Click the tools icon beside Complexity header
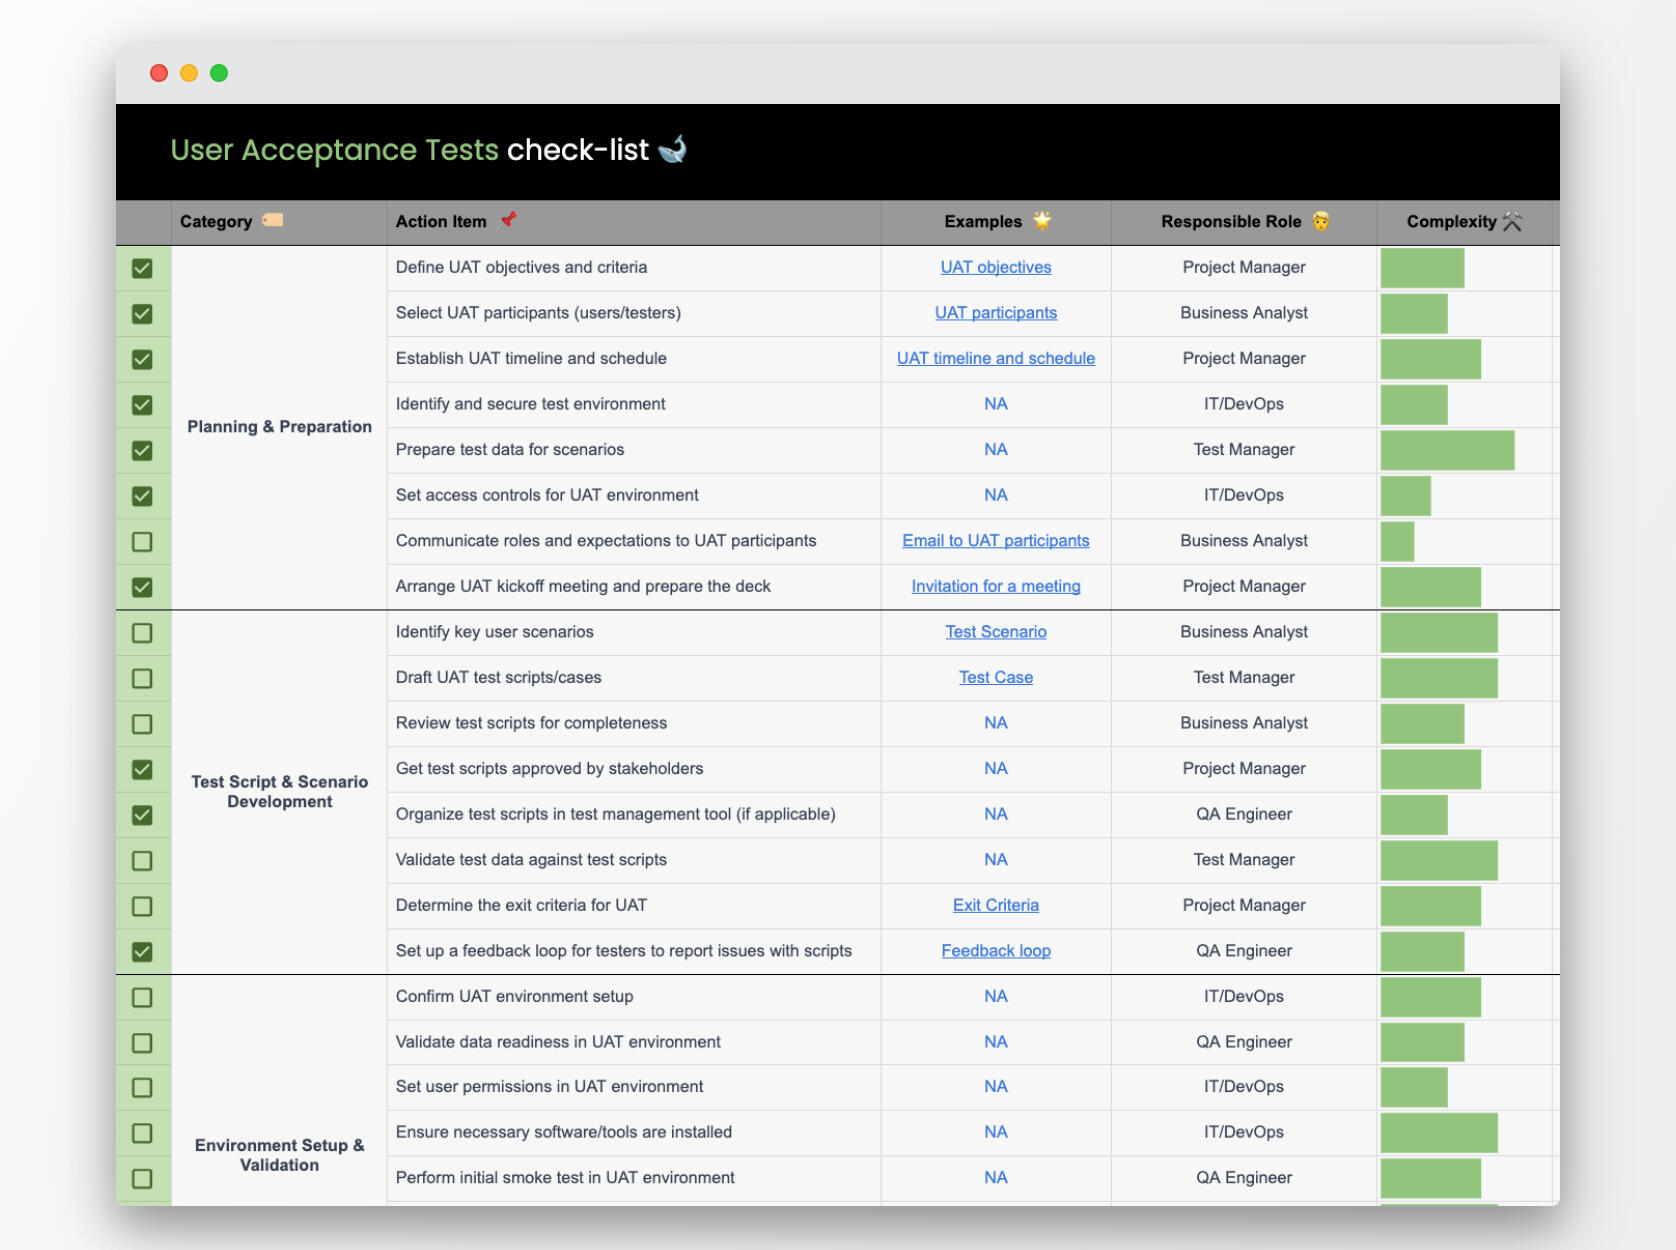Screen dimensions: 1676x1250 pos(1512,221)
